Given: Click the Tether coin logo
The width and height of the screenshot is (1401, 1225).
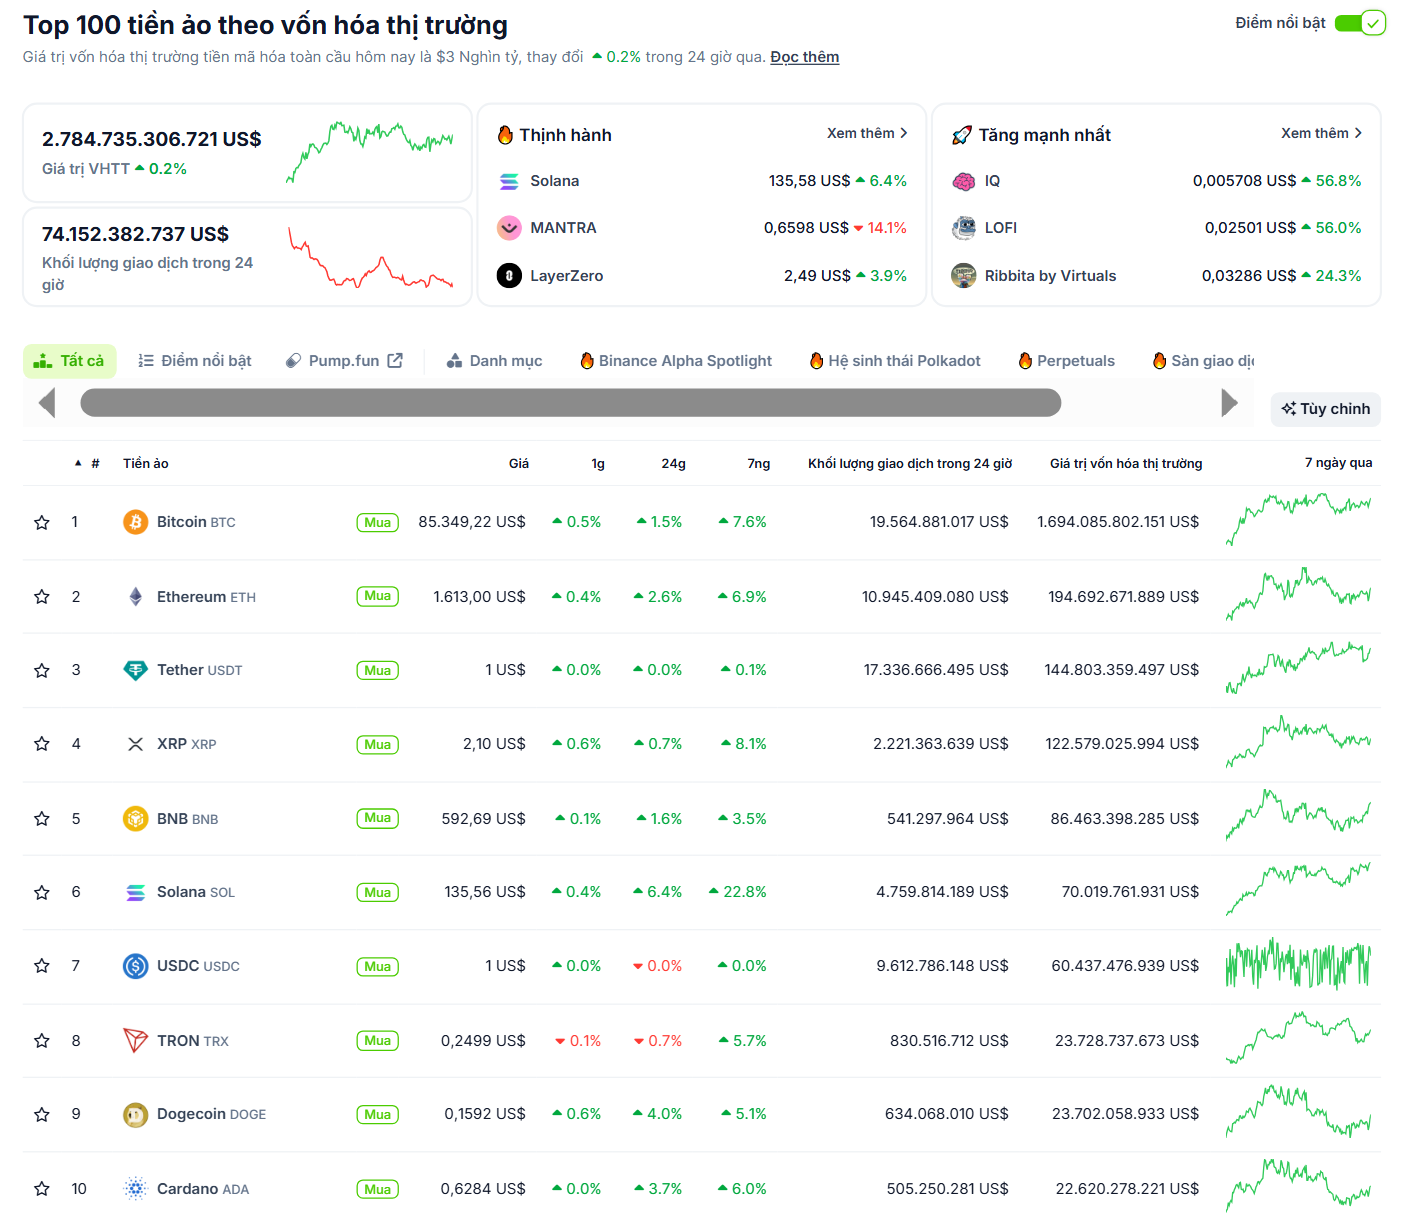Looking at the screenshot, I should [135, 670].
